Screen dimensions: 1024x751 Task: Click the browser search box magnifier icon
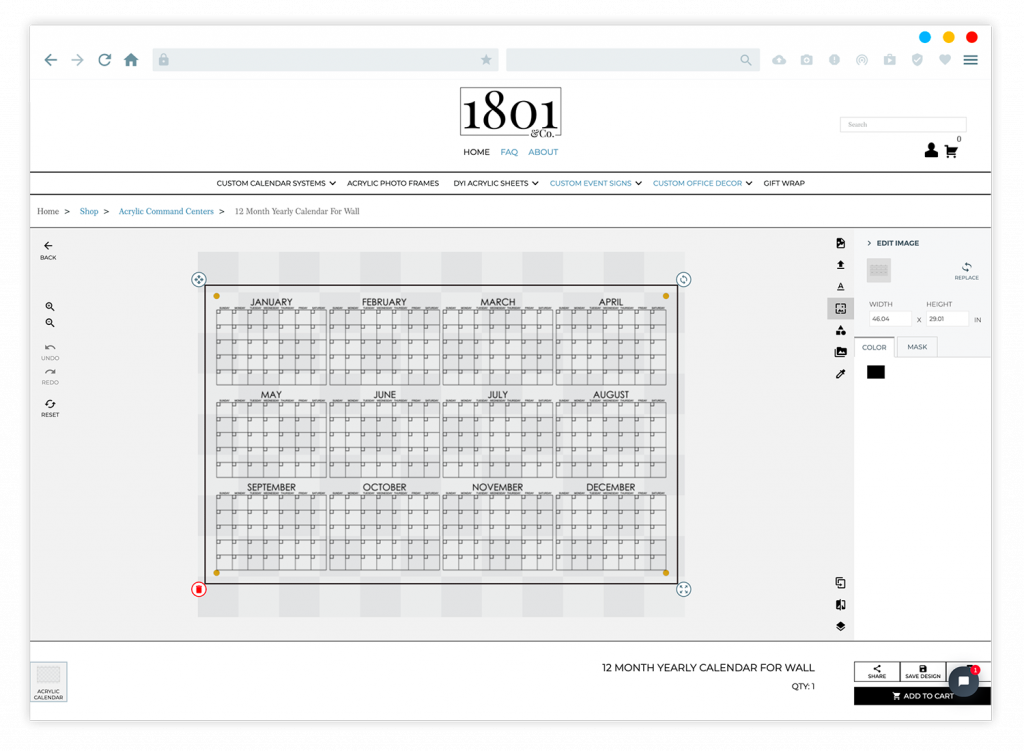tap(745, 60)
